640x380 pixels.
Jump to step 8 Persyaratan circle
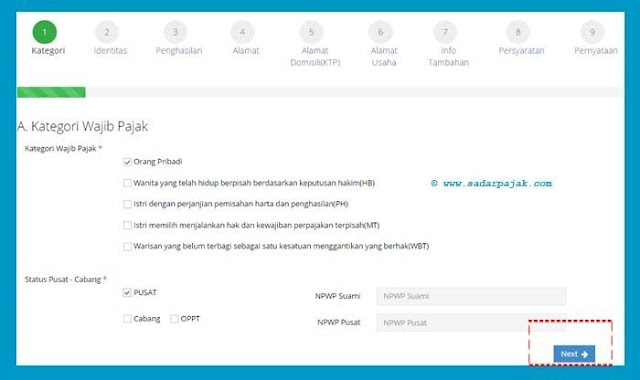pyautogui.click(x=518, y=32)
